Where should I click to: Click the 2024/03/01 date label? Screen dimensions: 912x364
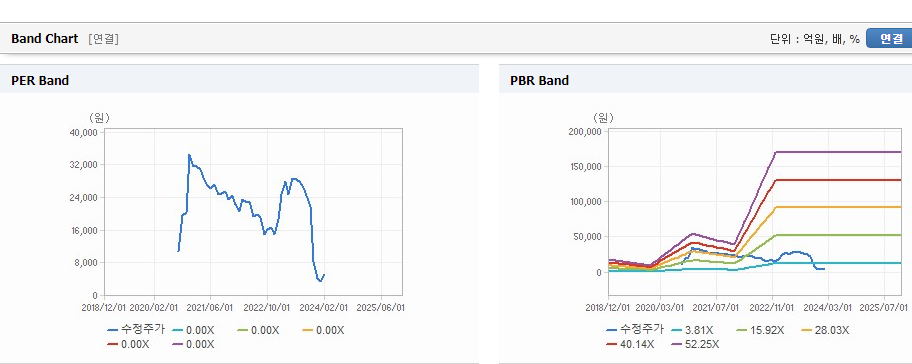tap(828, 307)
